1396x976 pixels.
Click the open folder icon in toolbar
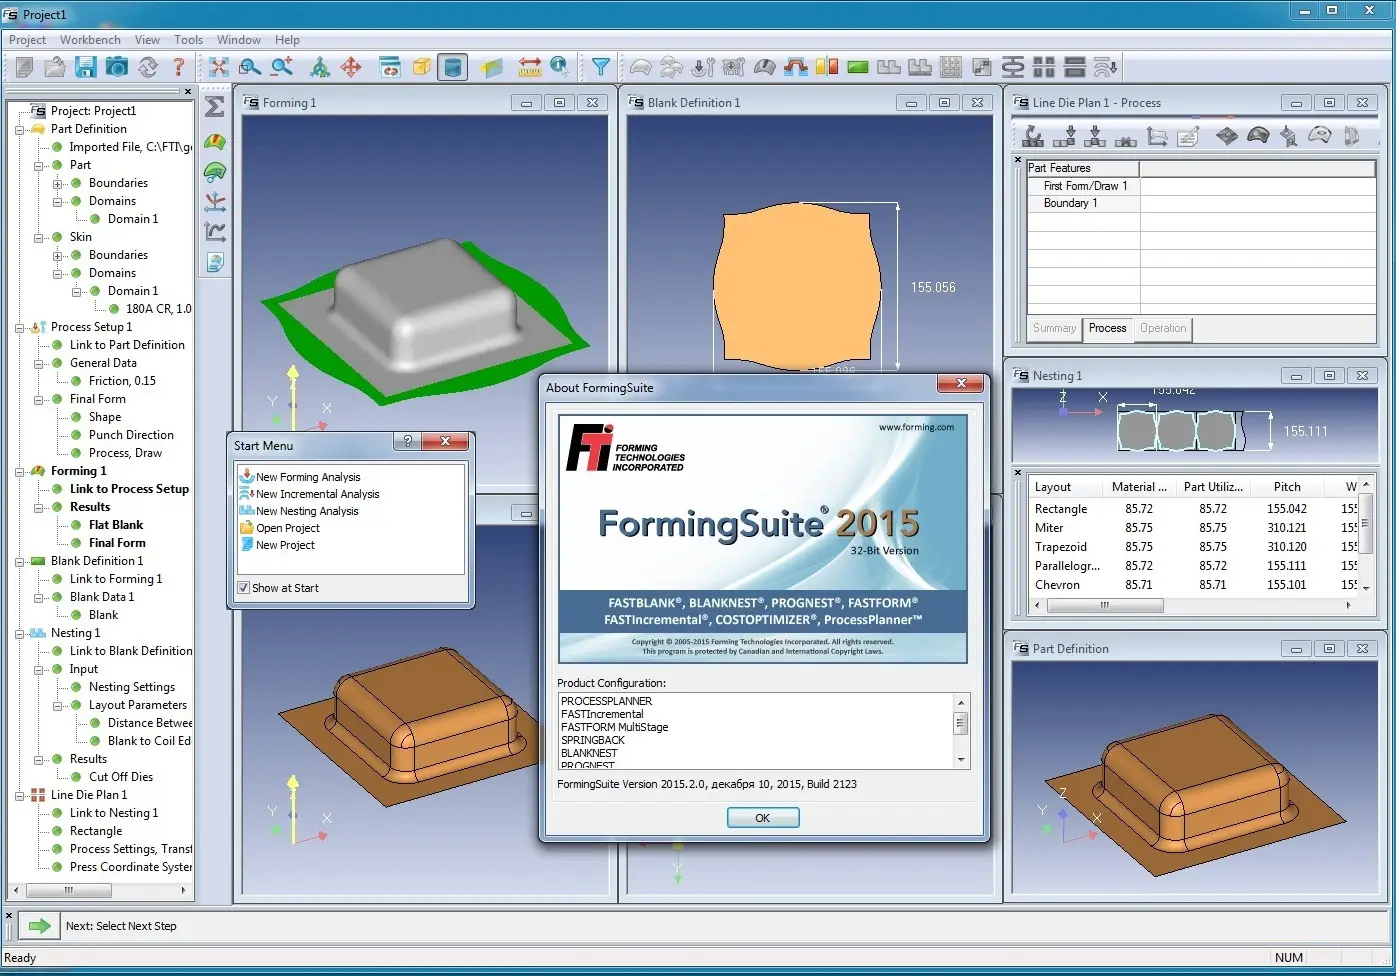point(55,67)
